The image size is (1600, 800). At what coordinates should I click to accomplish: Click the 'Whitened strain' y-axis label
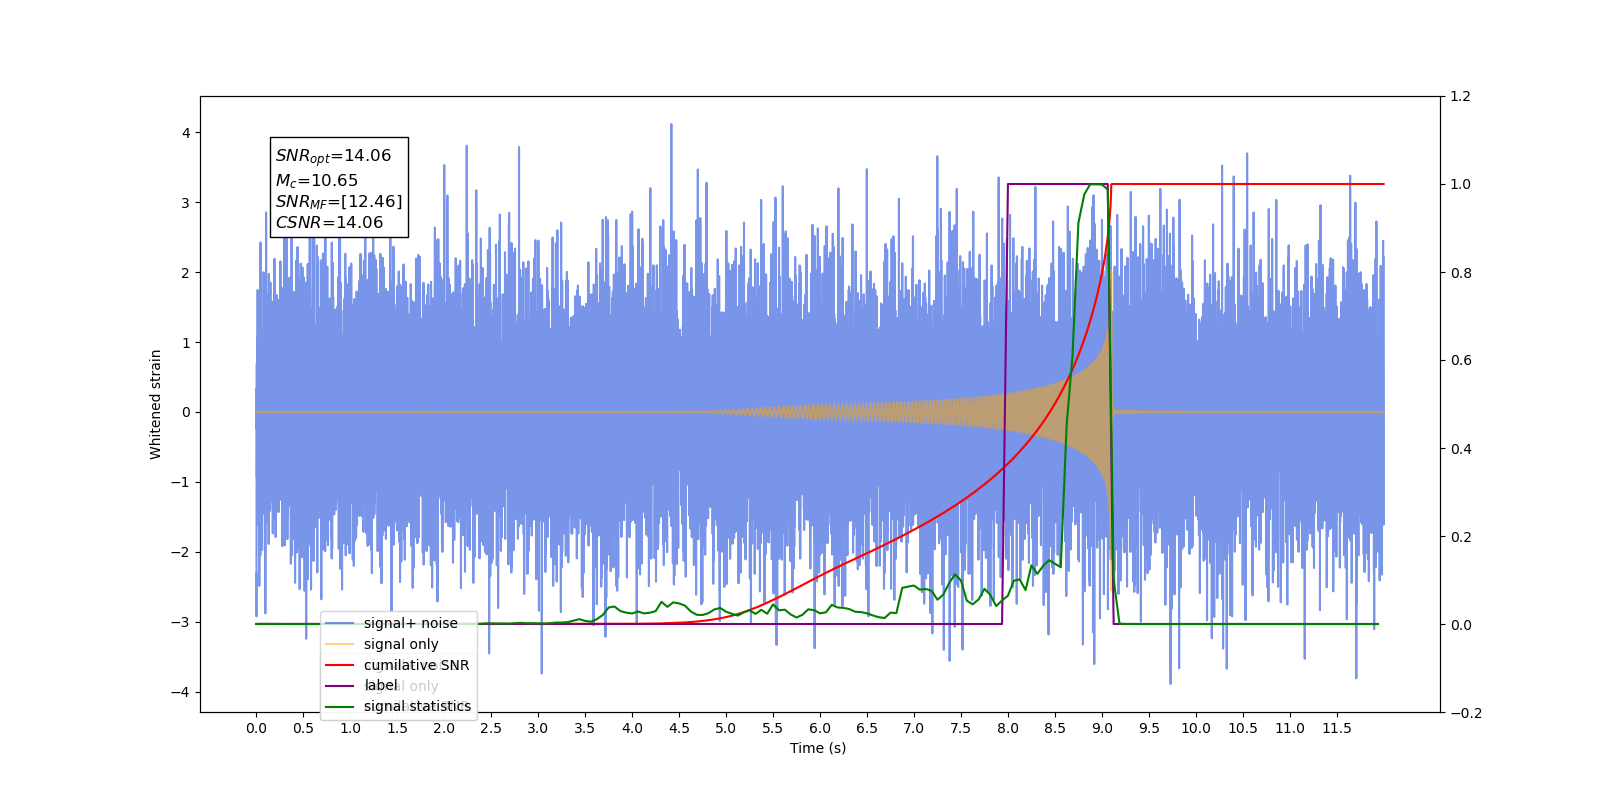pyautogui.click(x=156, y=404)
